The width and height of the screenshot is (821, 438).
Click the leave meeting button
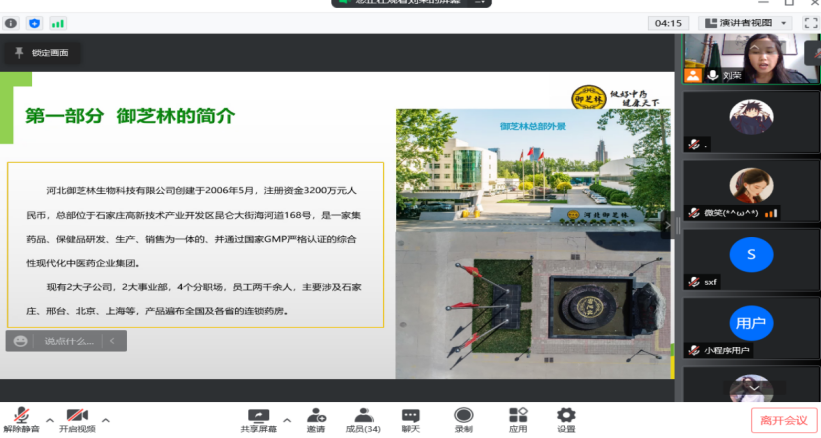pos(784,420)
